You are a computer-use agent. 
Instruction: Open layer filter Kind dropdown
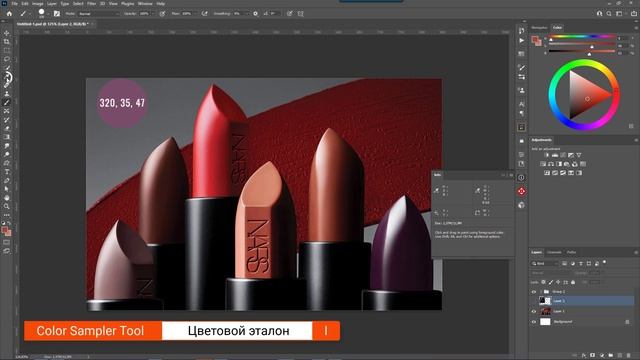pos(544,264)
